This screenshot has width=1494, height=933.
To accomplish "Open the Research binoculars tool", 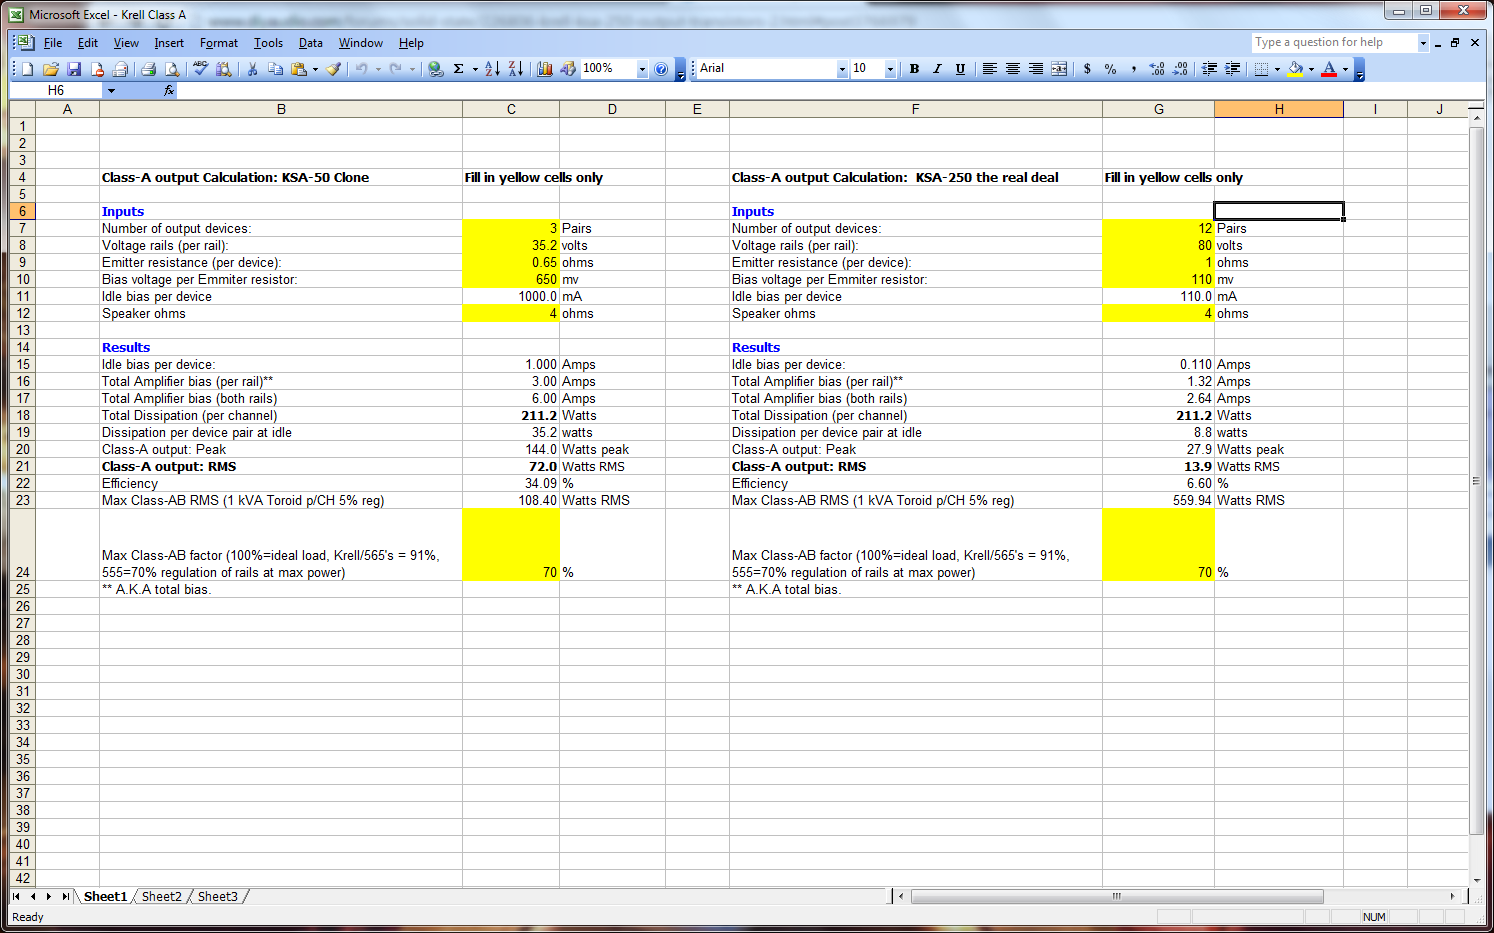I will click(223, 69).
